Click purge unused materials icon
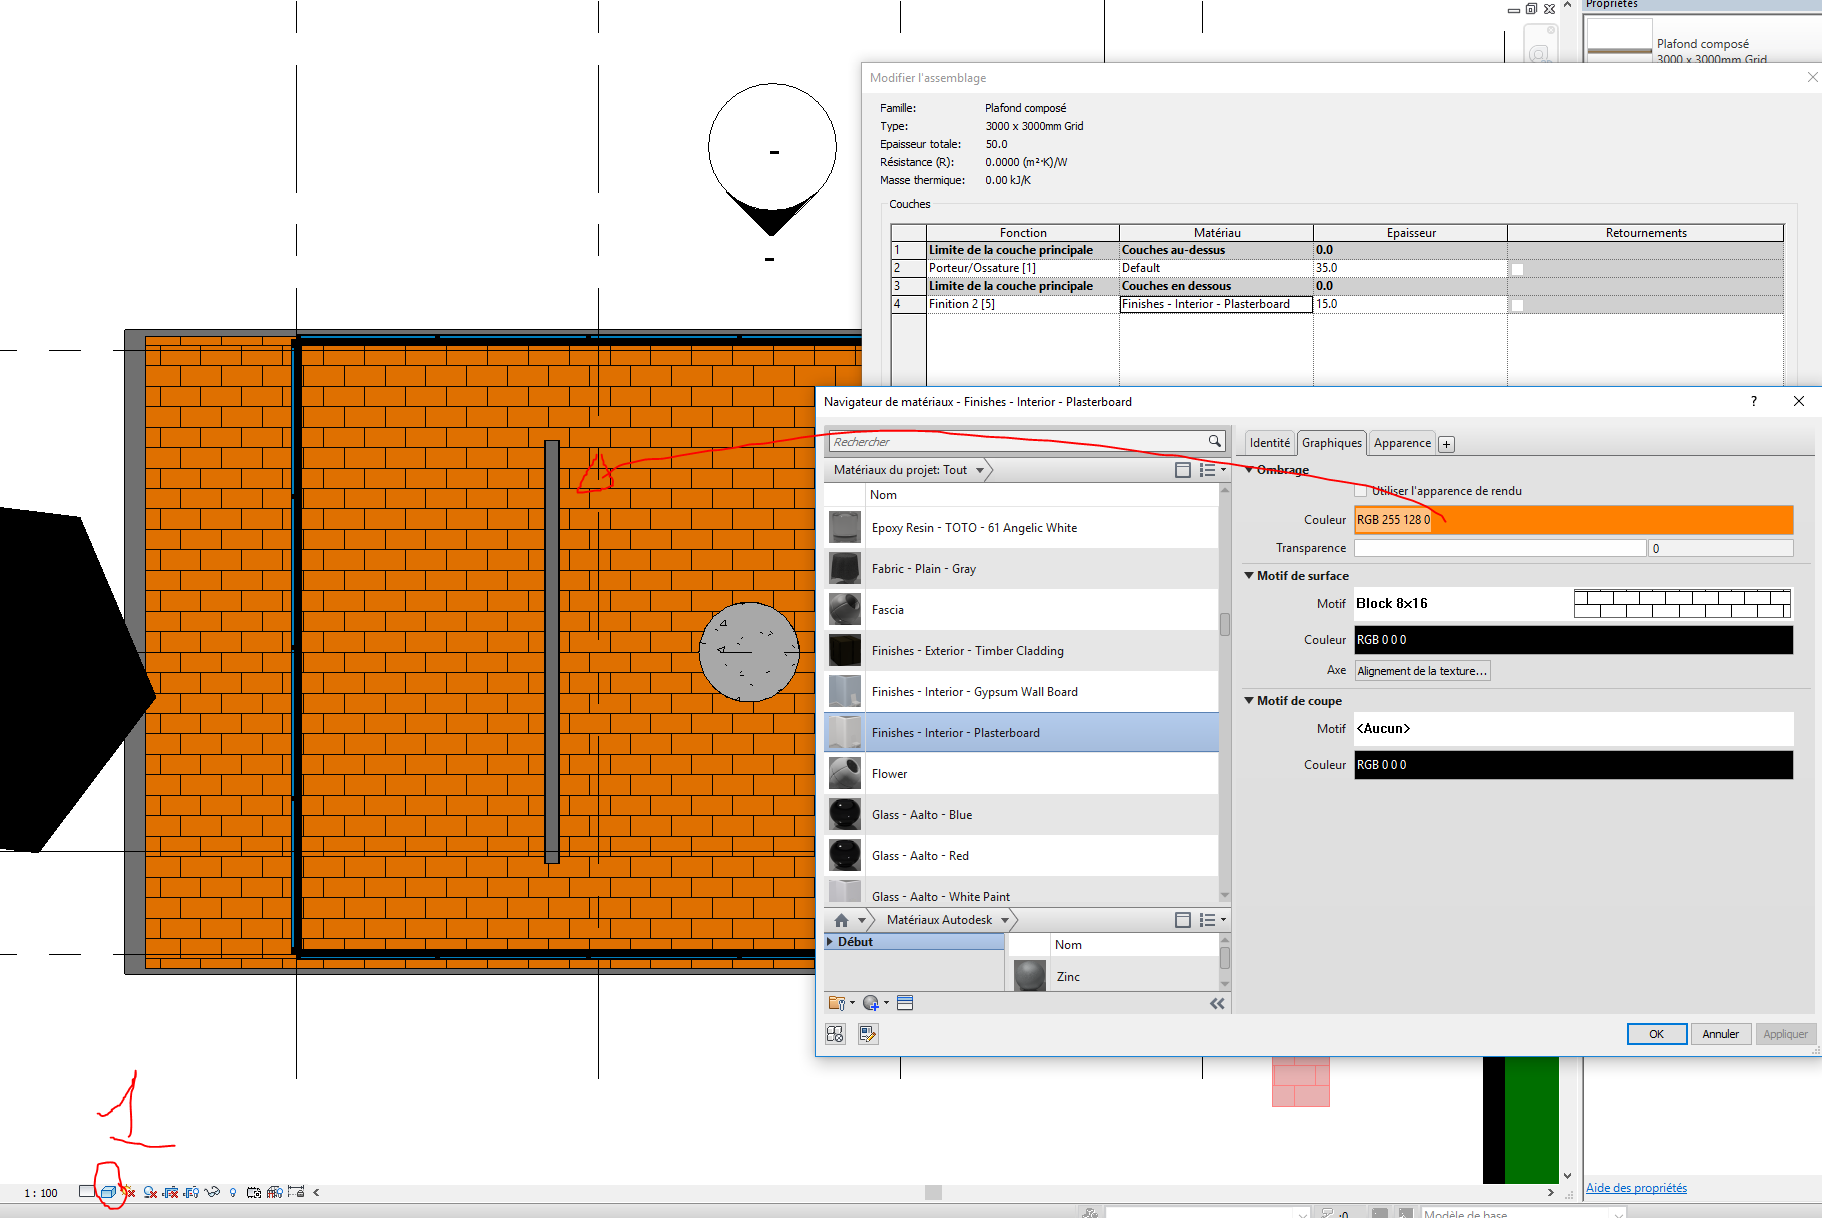The height and width of the screenshot is (1218, 1822). tap(835, 1034)
